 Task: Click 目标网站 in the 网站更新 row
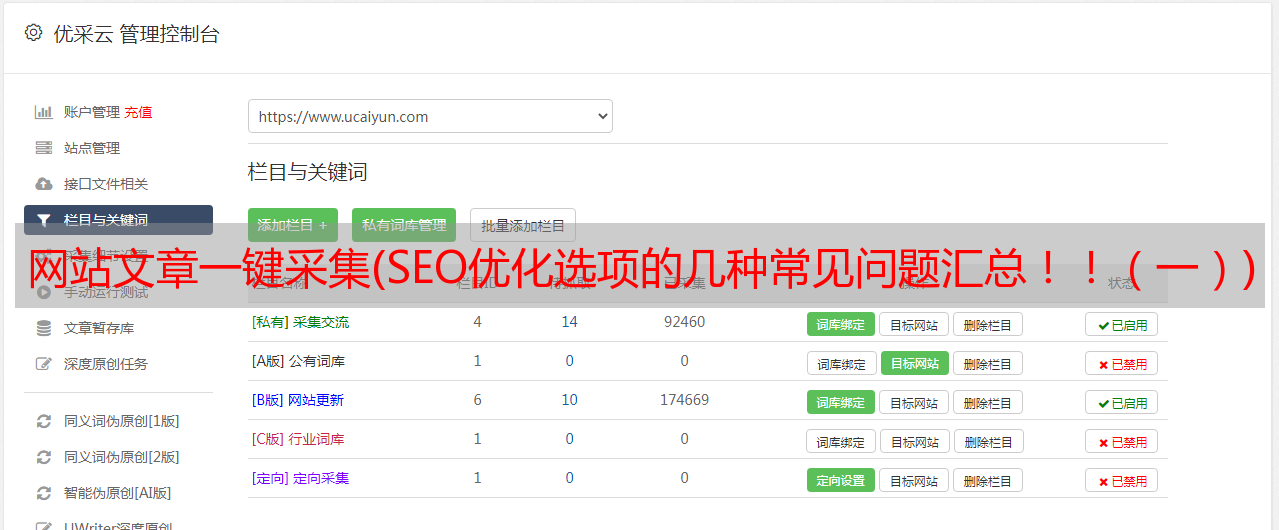914,402
